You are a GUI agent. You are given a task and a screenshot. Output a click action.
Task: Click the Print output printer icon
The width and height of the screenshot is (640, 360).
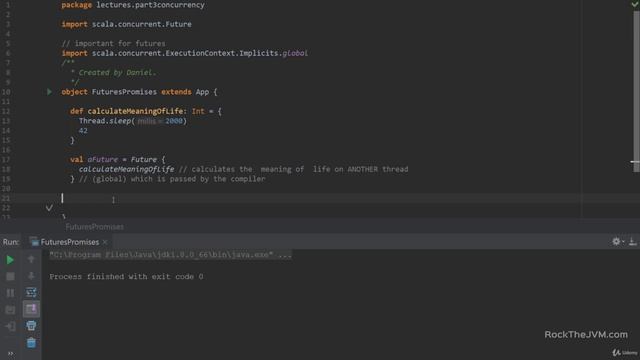click(31, 326)
